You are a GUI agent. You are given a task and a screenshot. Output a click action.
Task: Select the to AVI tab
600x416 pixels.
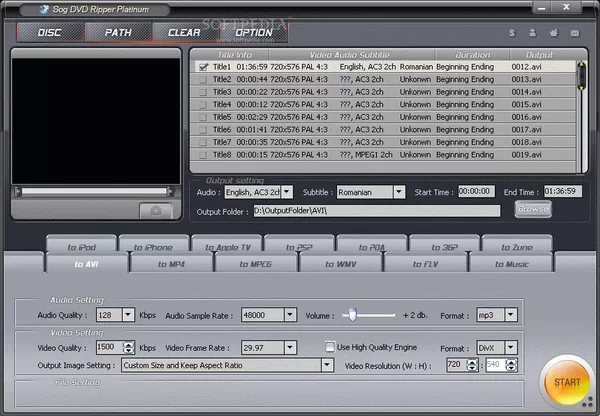tap(86, 264)
